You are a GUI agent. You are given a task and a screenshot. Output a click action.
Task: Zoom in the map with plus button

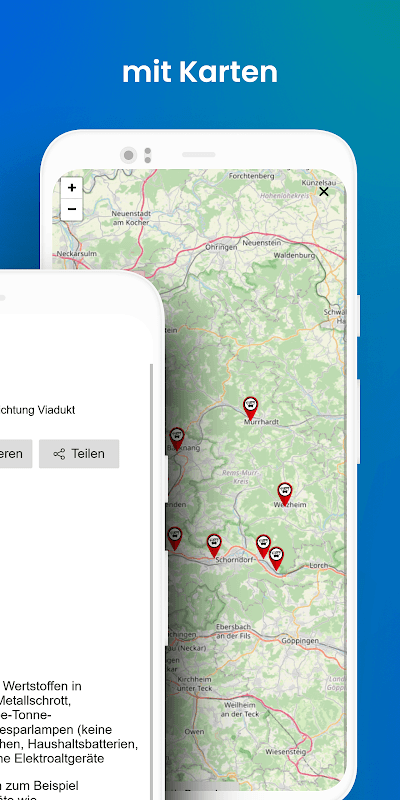71,188
